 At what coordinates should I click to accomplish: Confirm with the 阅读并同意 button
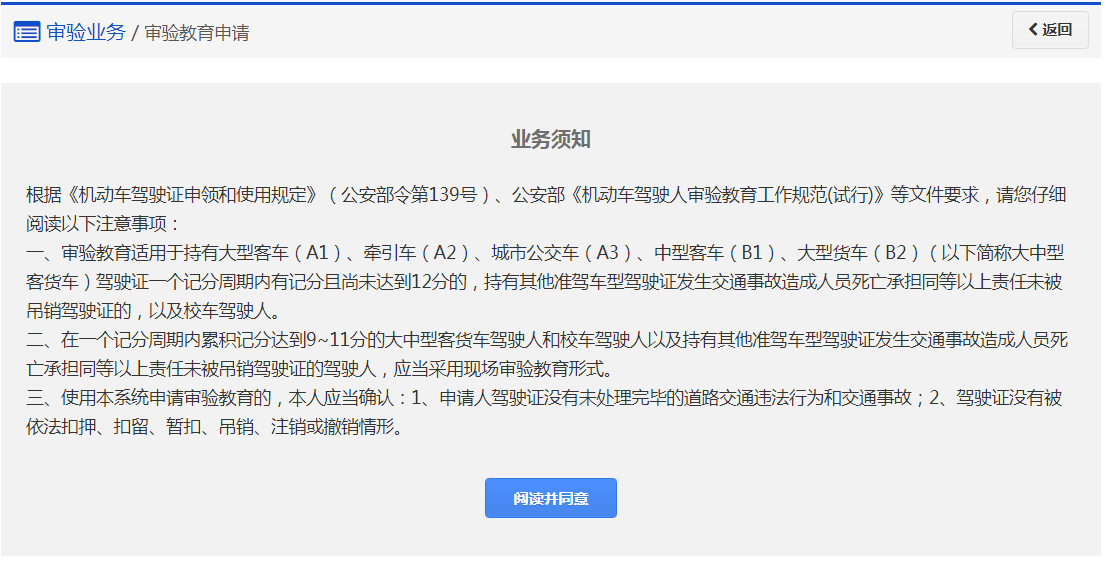(550, 498)
